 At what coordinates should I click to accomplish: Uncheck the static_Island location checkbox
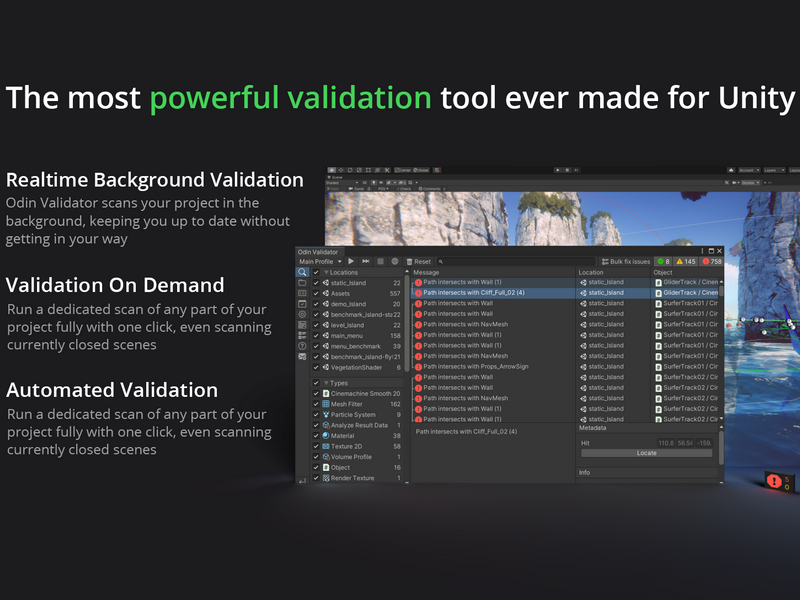click(x=316, y=283)
